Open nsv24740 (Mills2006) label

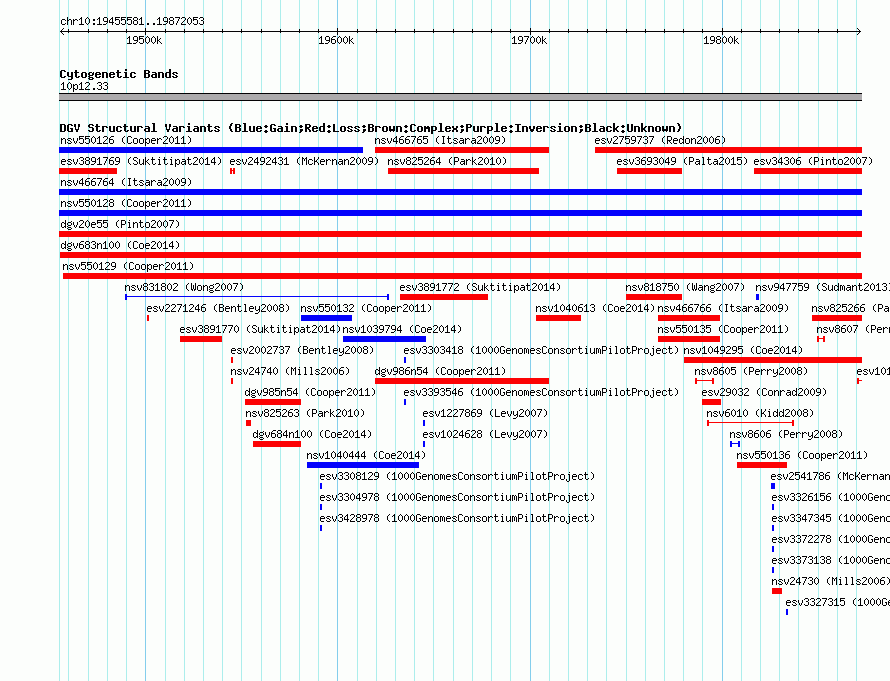pyautogui.click(x=290, y=371)
